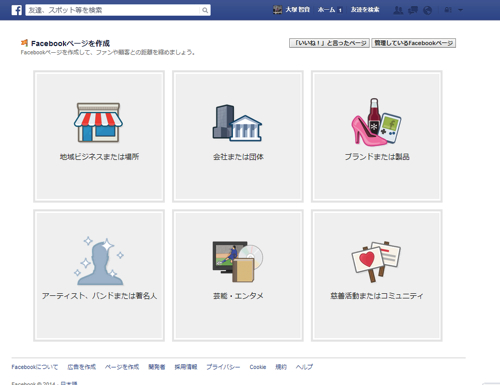Open the ヘルプ footer link

[x=304, y=367]
